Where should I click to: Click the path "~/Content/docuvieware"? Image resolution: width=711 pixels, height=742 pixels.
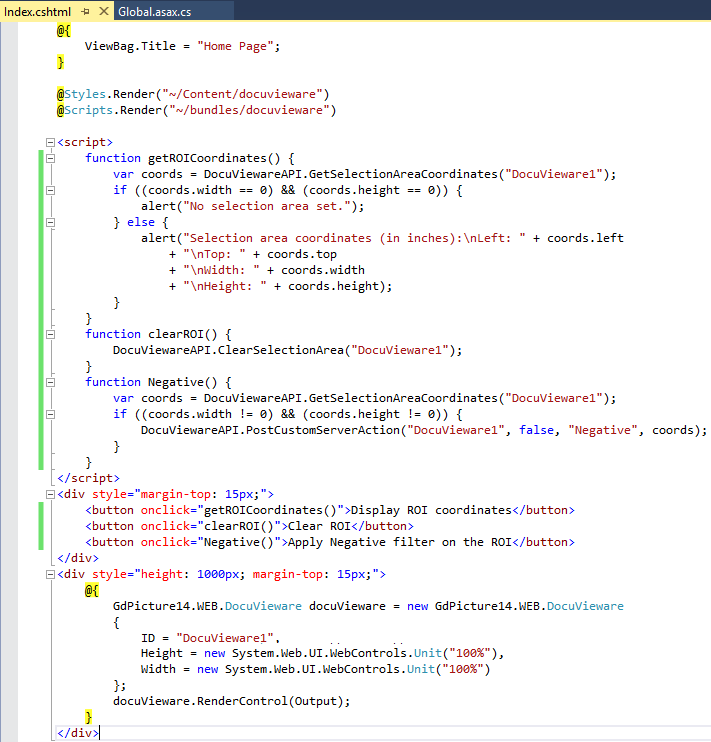[242, 94]
